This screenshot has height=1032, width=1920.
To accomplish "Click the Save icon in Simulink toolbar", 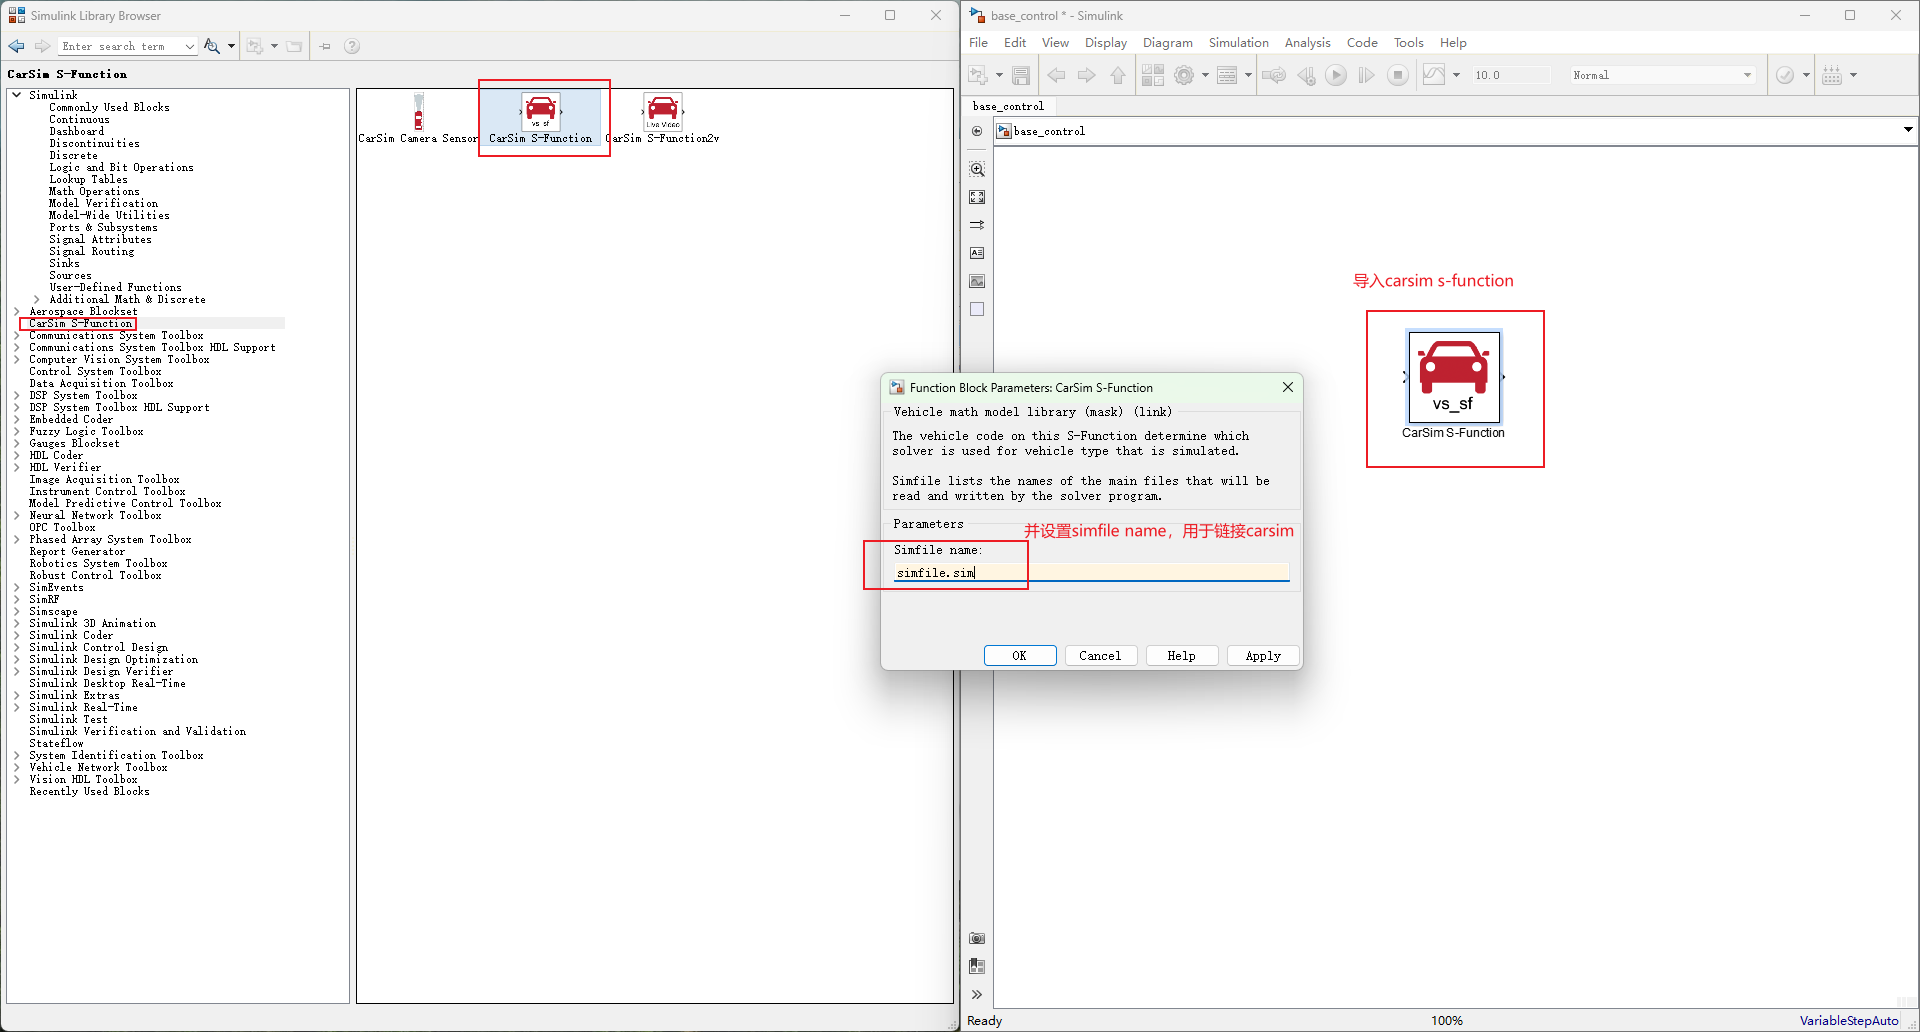I will [1021, 75].
